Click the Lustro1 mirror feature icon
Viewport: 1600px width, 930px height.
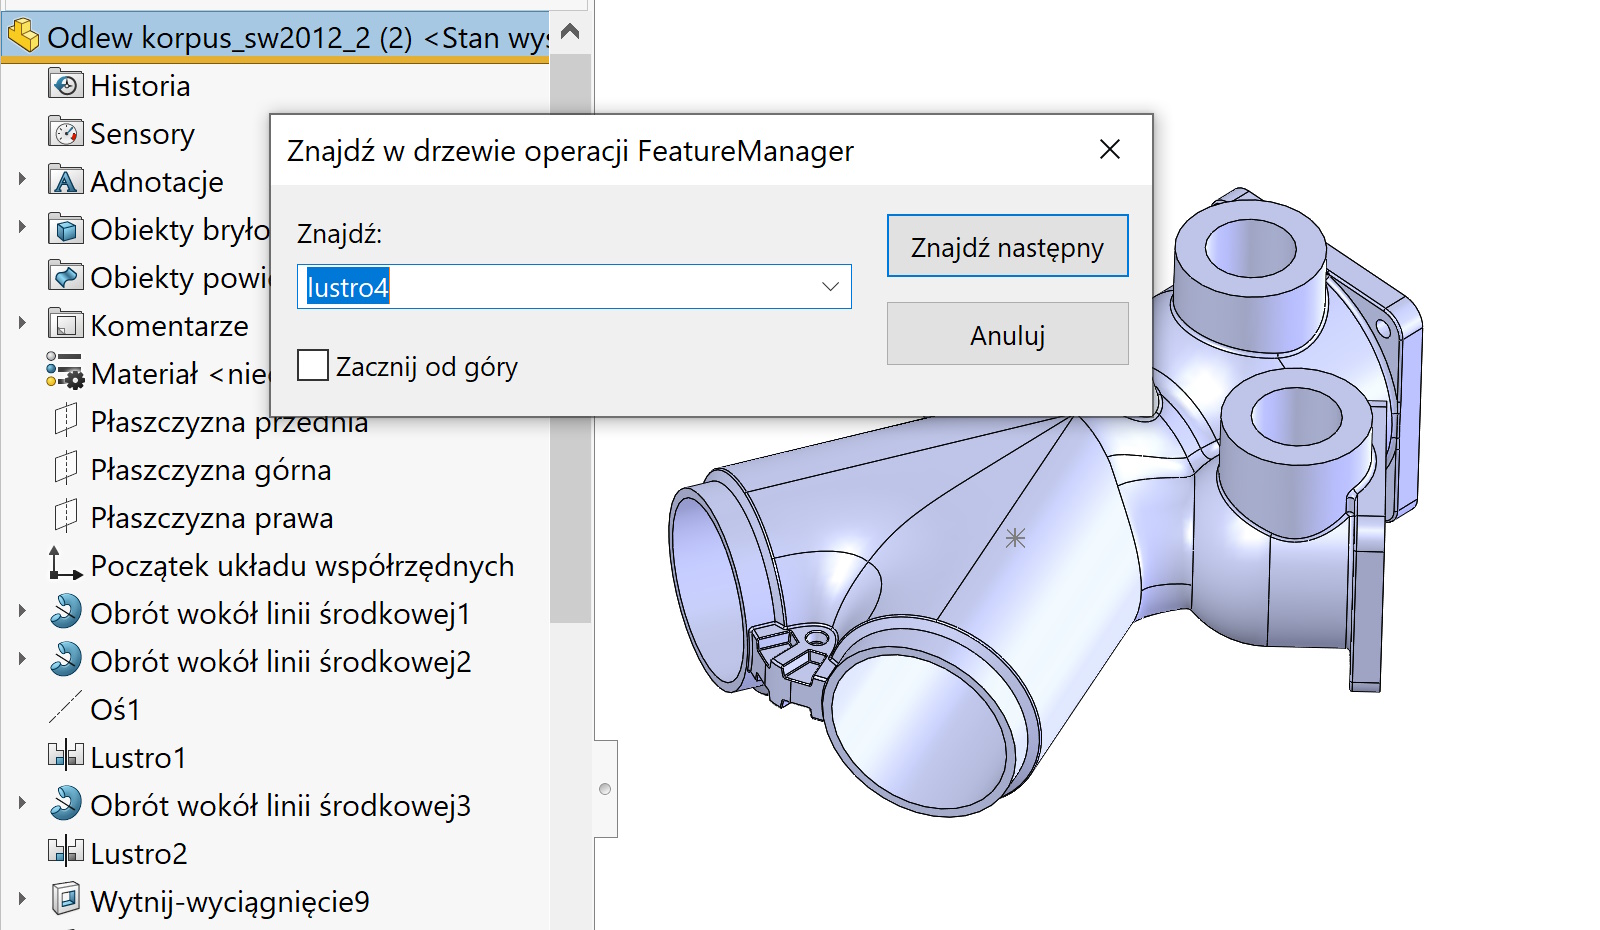pos(66,756)
